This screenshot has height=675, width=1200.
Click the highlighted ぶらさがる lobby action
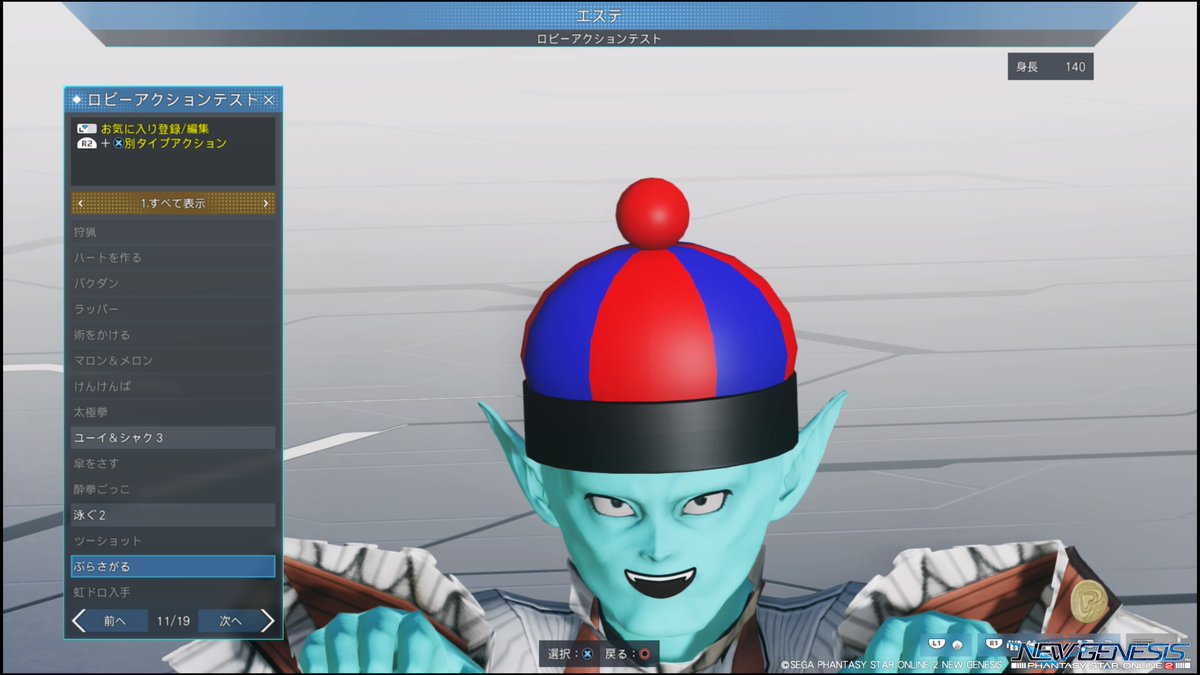pyautogui.click(x=173, y=567)
